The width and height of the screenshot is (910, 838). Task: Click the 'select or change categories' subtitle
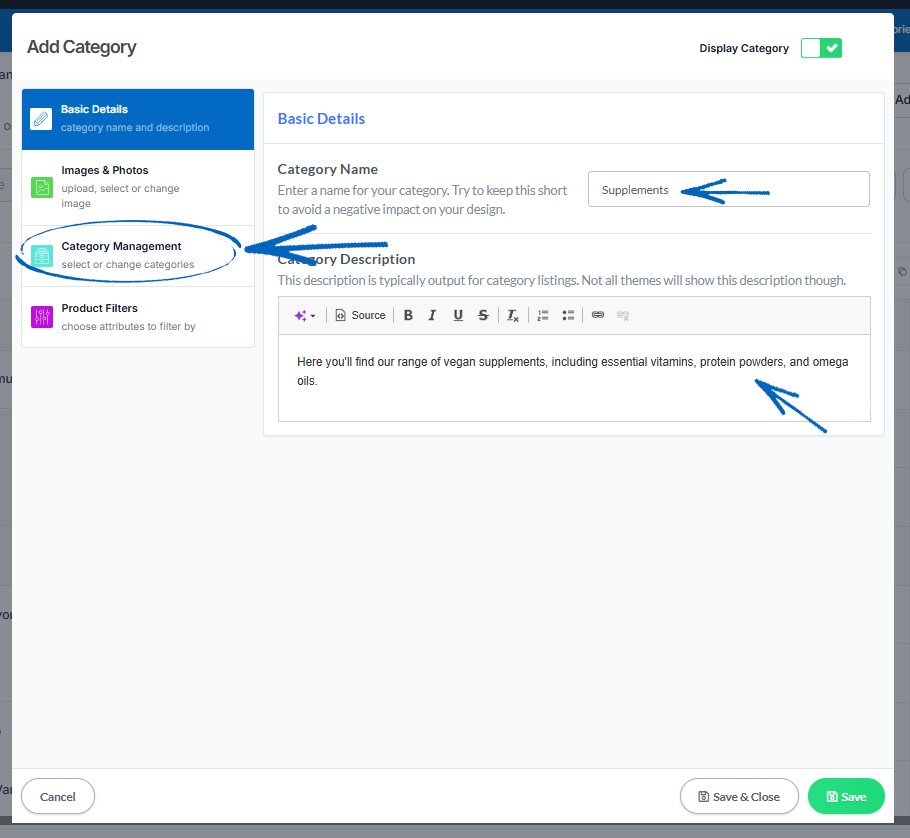128,265
